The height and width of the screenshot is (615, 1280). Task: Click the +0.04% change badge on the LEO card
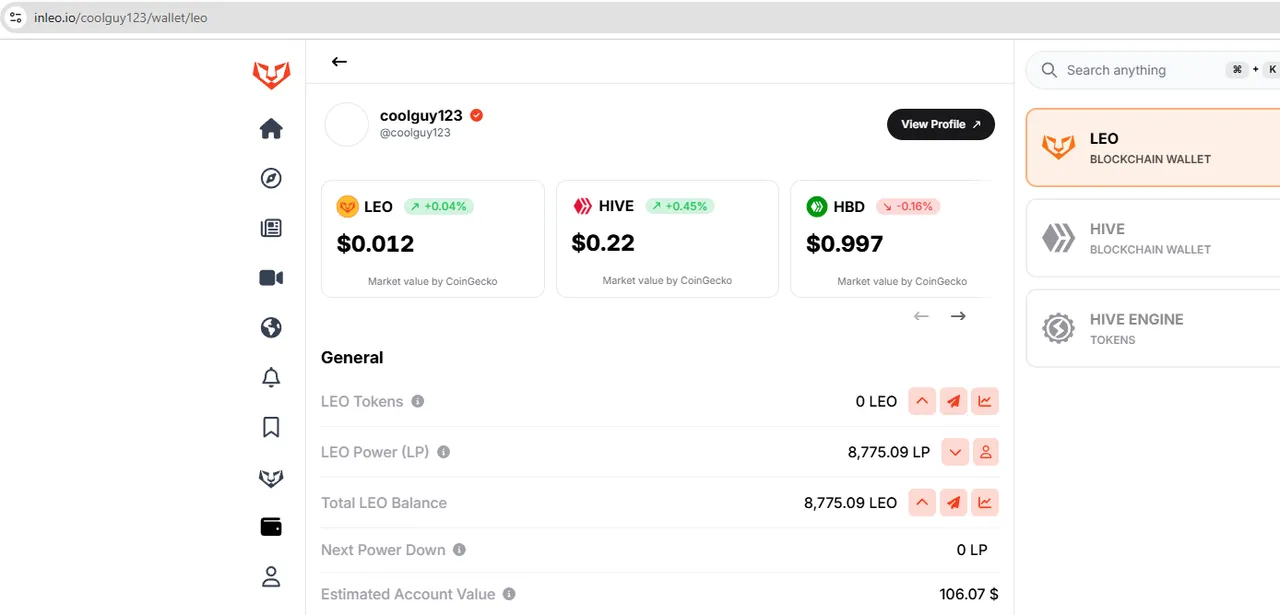[439, 206]
